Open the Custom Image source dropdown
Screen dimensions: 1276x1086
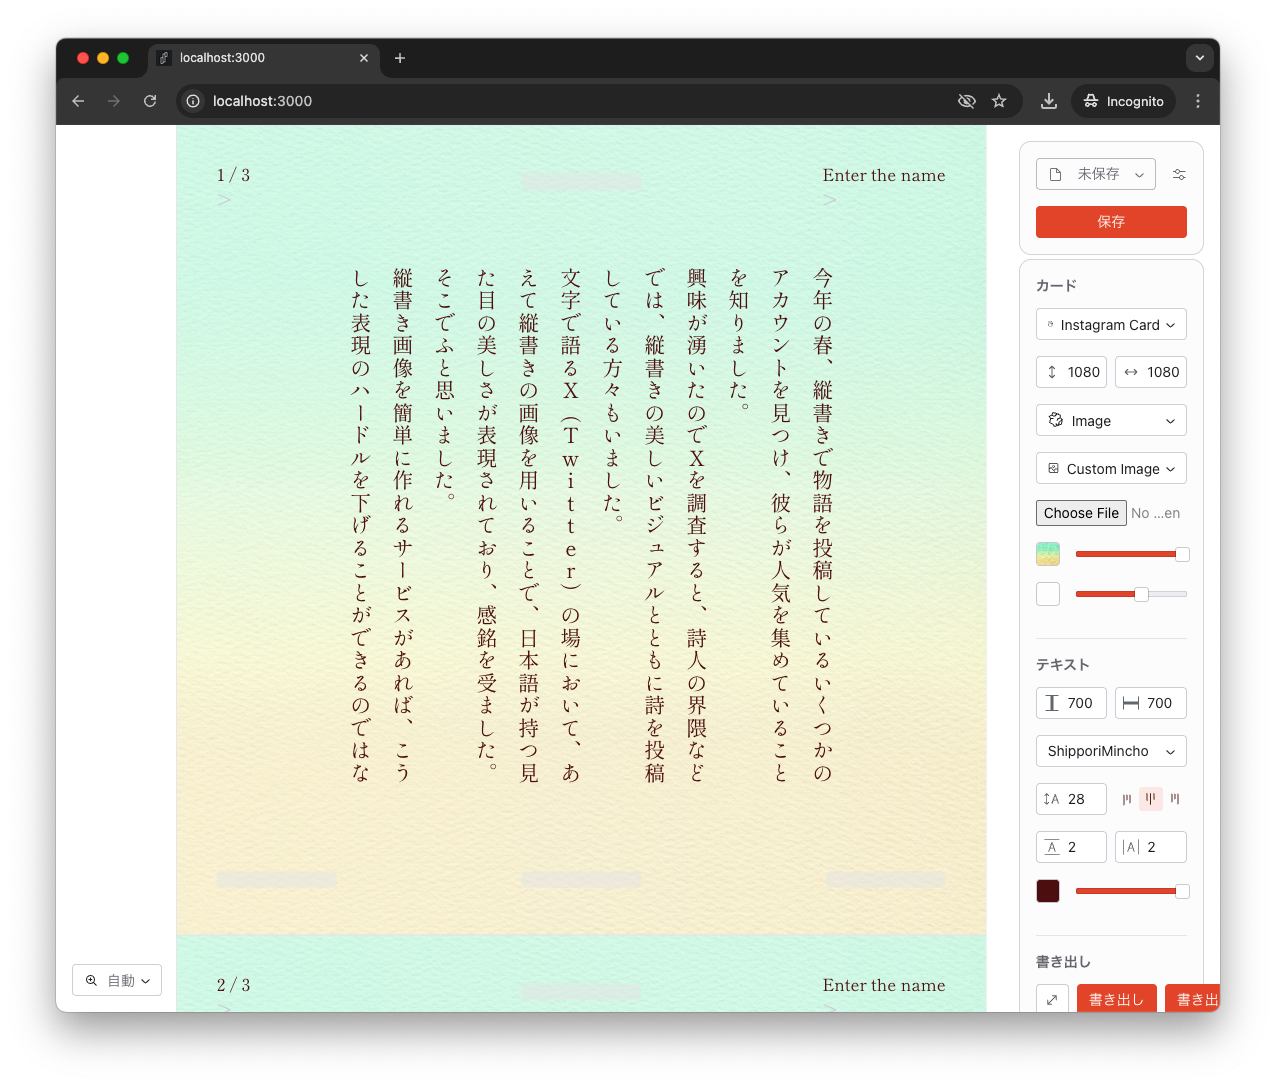click(1111, 468)
